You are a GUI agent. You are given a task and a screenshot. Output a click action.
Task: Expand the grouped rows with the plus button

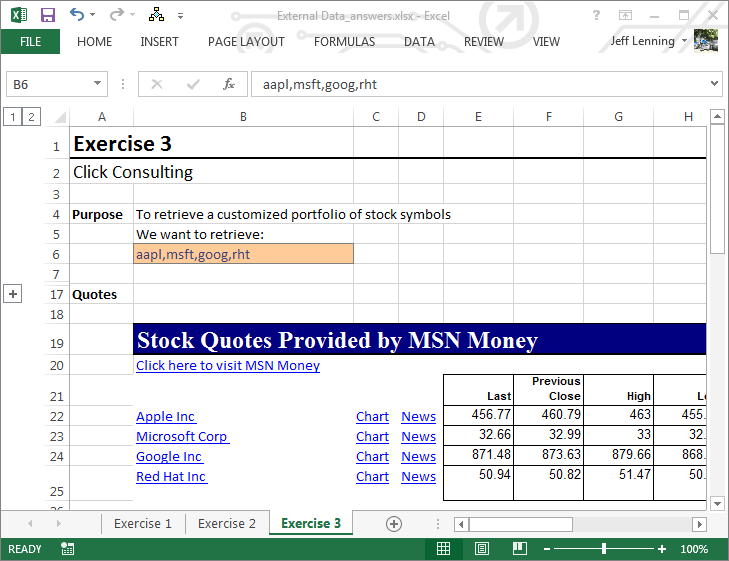pos(13,294)
